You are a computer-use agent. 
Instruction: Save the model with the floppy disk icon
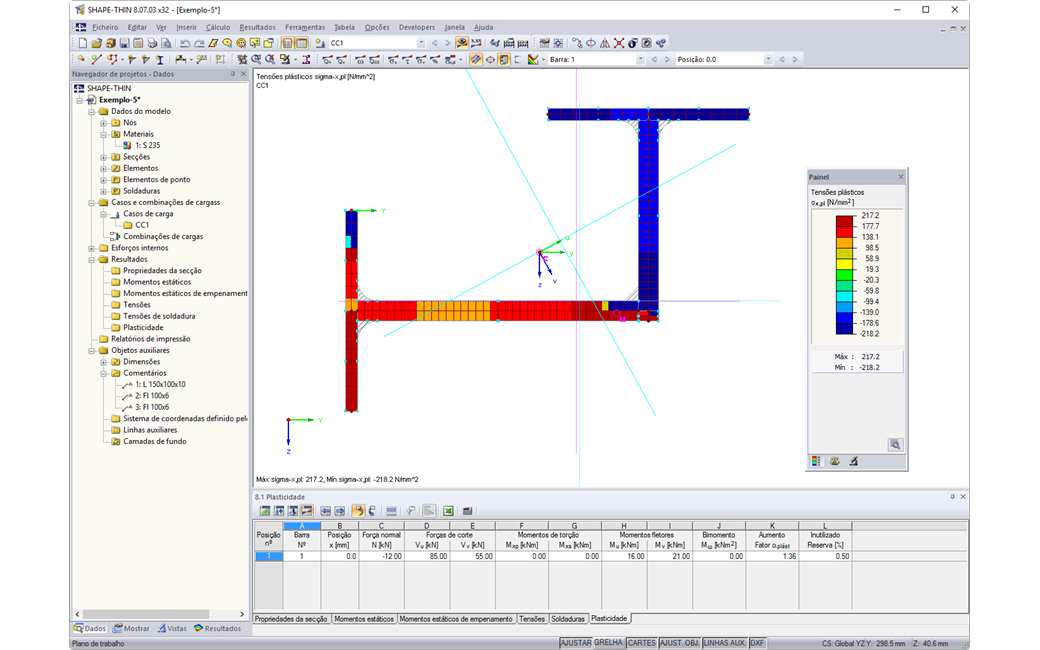[x=124, y=43]
